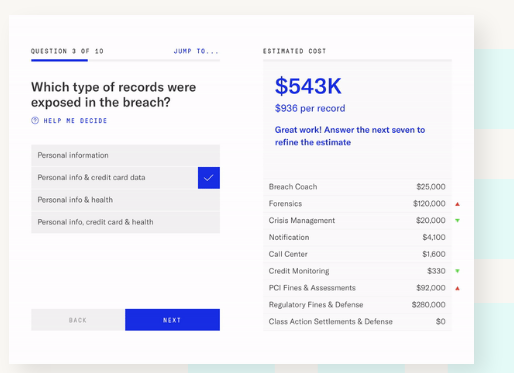This screenshot has width=514, height=373.
Task: Click the blue checkmark on selected option
Action: tap(209, 178)
